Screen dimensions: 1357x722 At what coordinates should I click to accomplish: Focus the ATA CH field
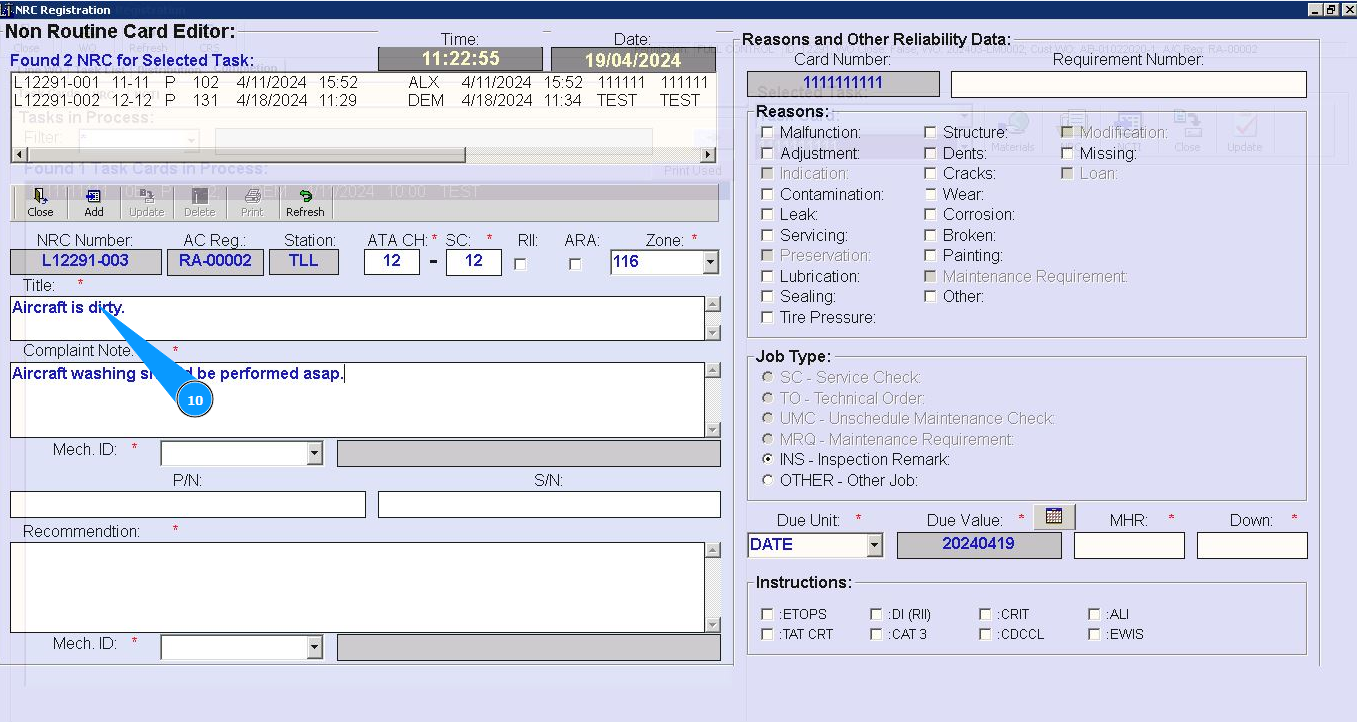[x=392, y=261]
